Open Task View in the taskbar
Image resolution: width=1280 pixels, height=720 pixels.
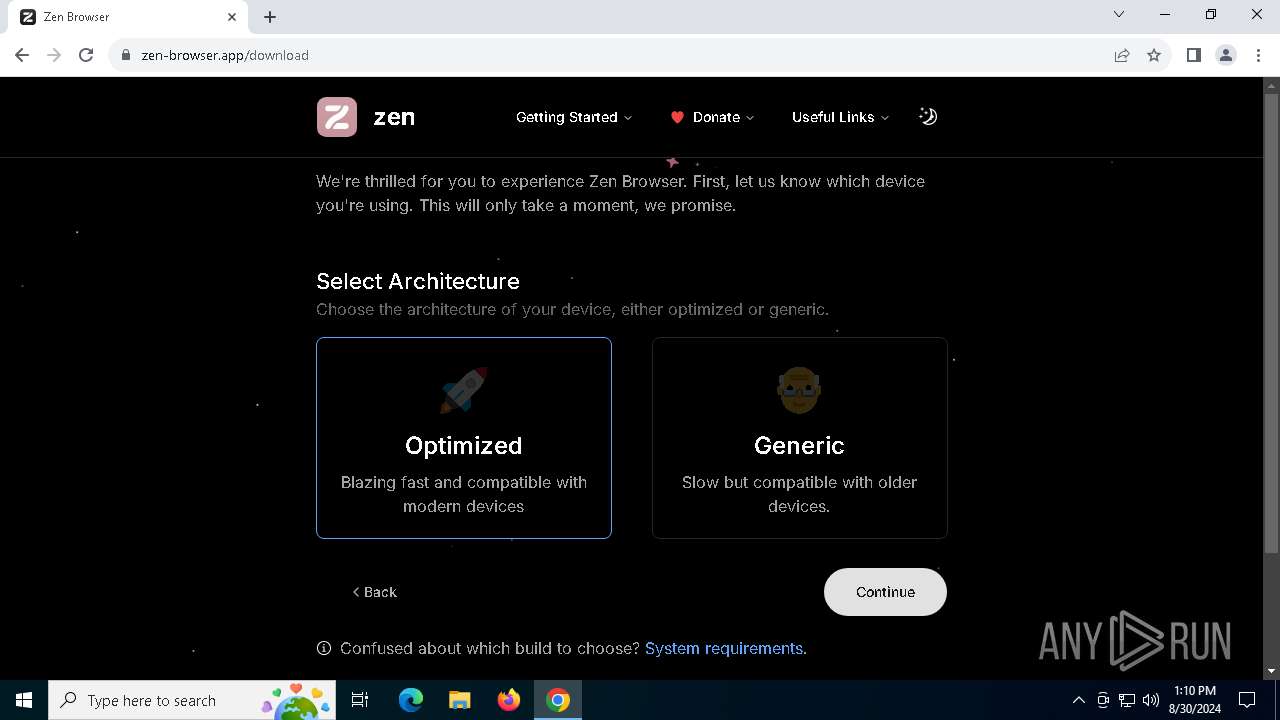360,700
